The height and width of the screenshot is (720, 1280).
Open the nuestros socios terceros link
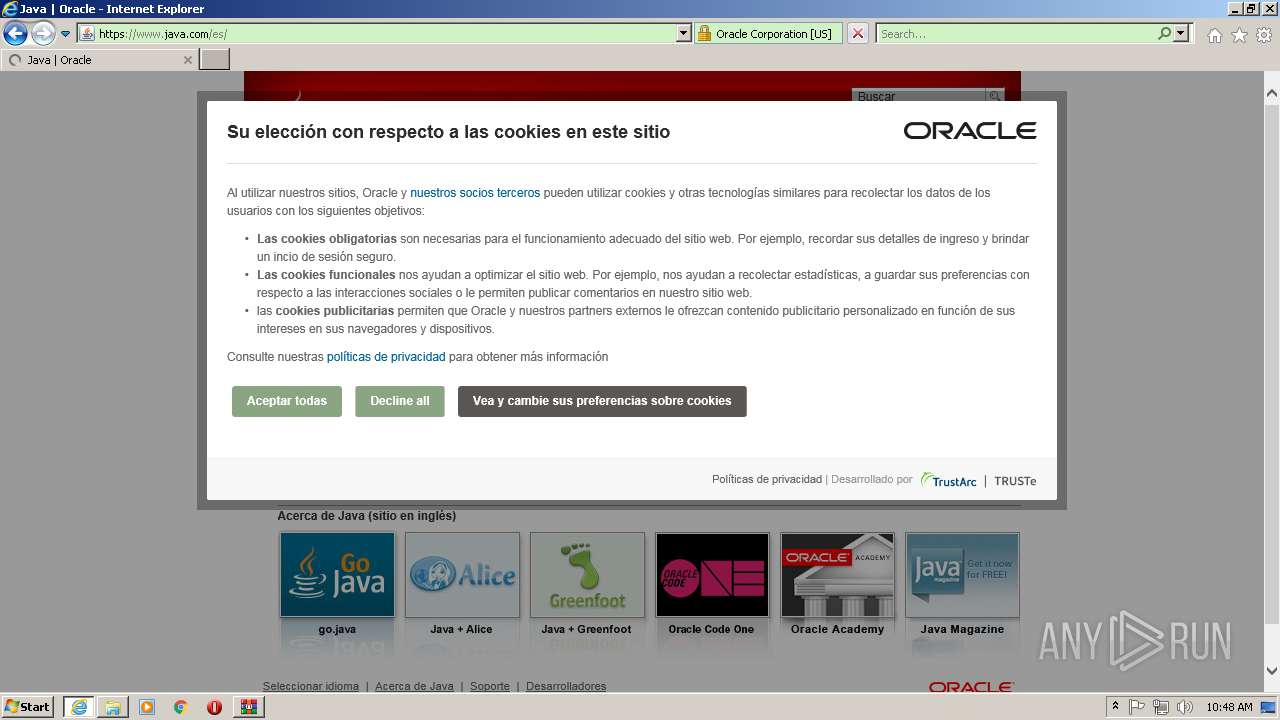(475, 193)
